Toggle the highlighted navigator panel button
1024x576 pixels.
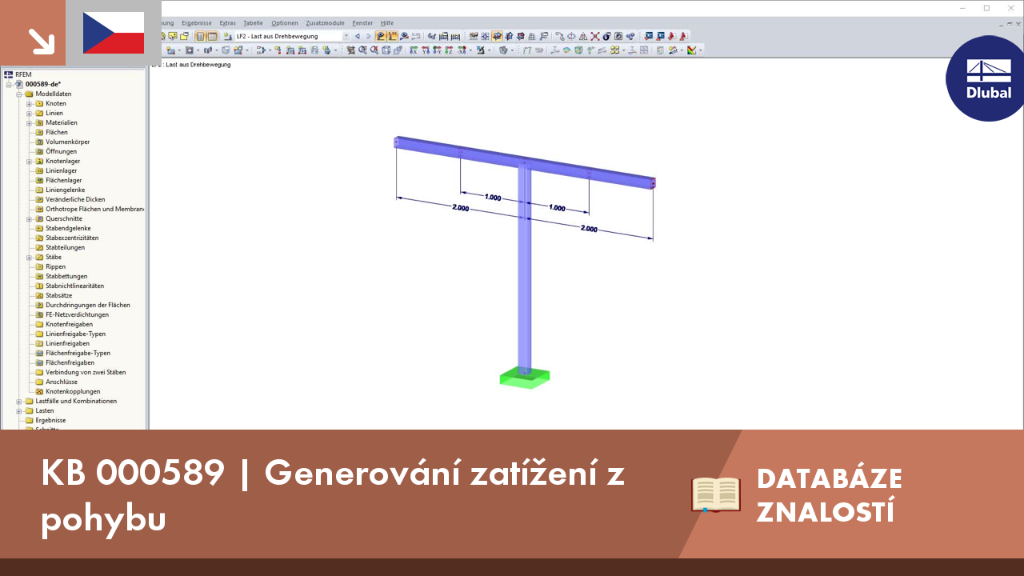(x=200, y=37)
